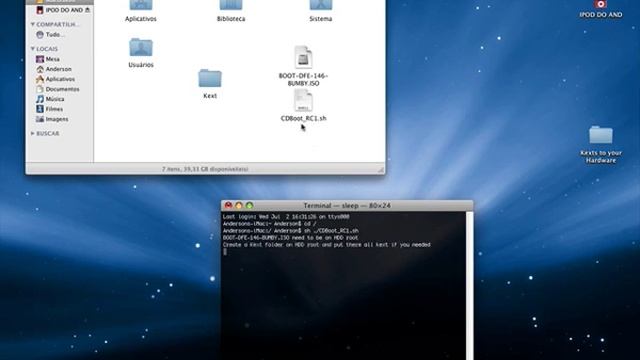Click the Terminal title bar text

[347, 206]
